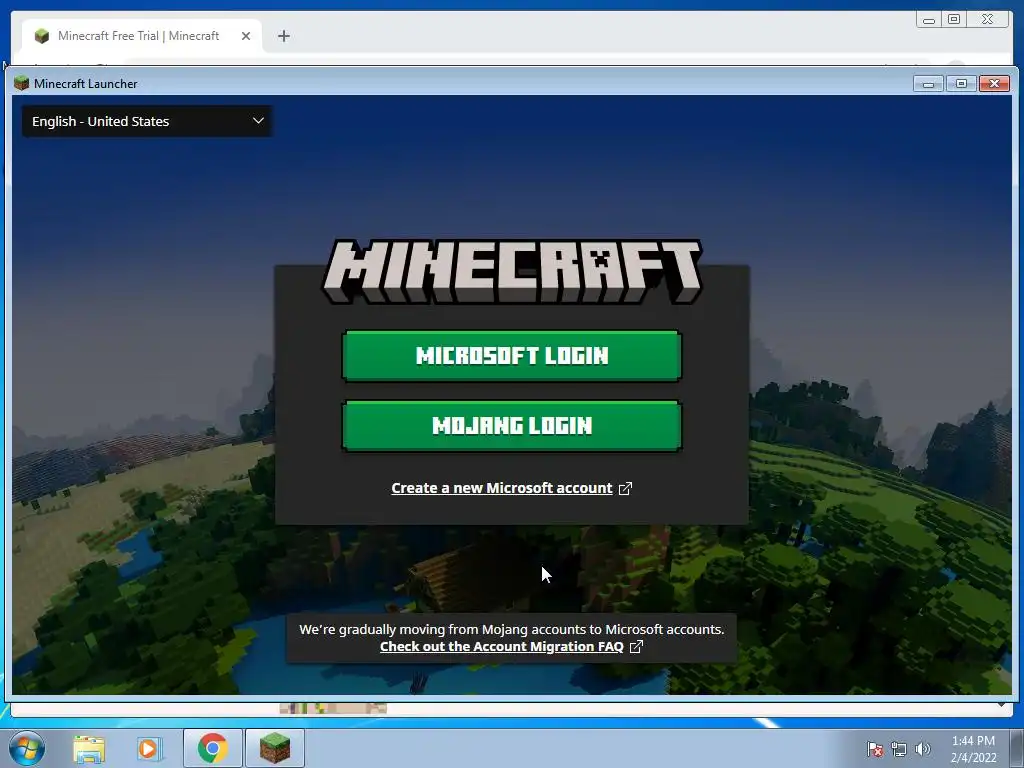1024x768 pixels.
Task: Close the Chrome browser window
Action: pyautogui.click(x=987, y=20)
